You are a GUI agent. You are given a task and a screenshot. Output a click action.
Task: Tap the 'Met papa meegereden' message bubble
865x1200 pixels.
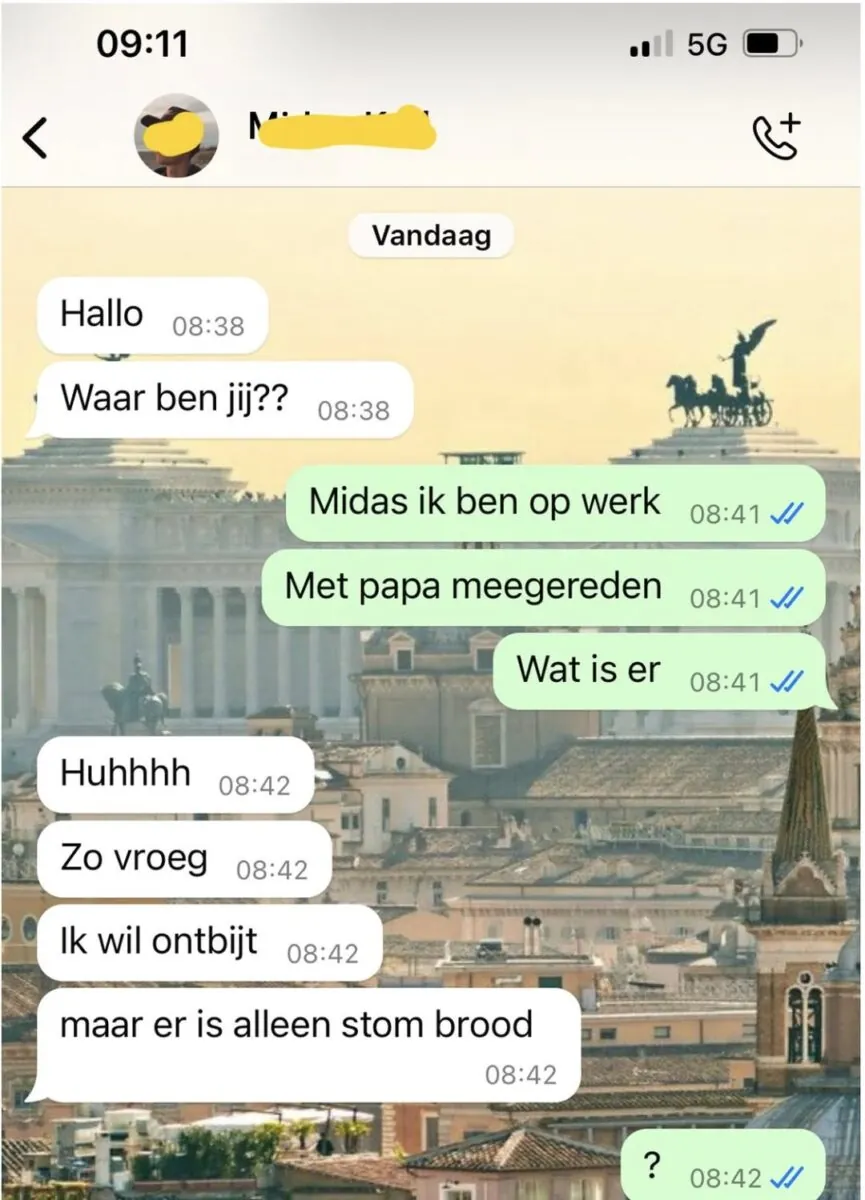point(544,587)
